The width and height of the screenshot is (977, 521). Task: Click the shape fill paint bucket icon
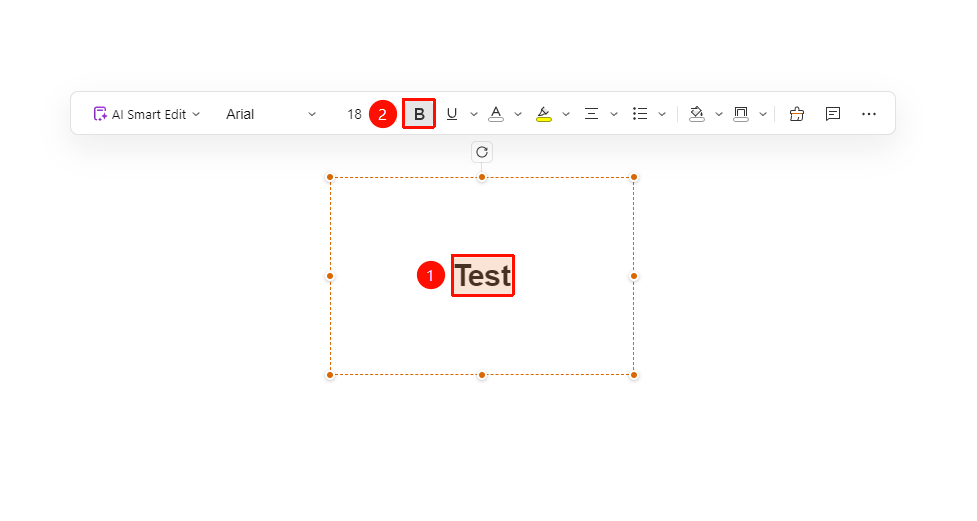(x=697, y=114)
